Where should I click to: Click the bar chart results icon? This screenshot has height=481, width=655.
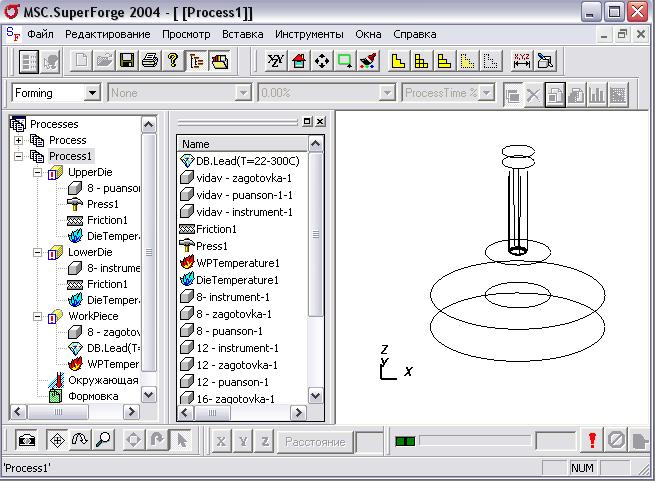tap(597, 94)
